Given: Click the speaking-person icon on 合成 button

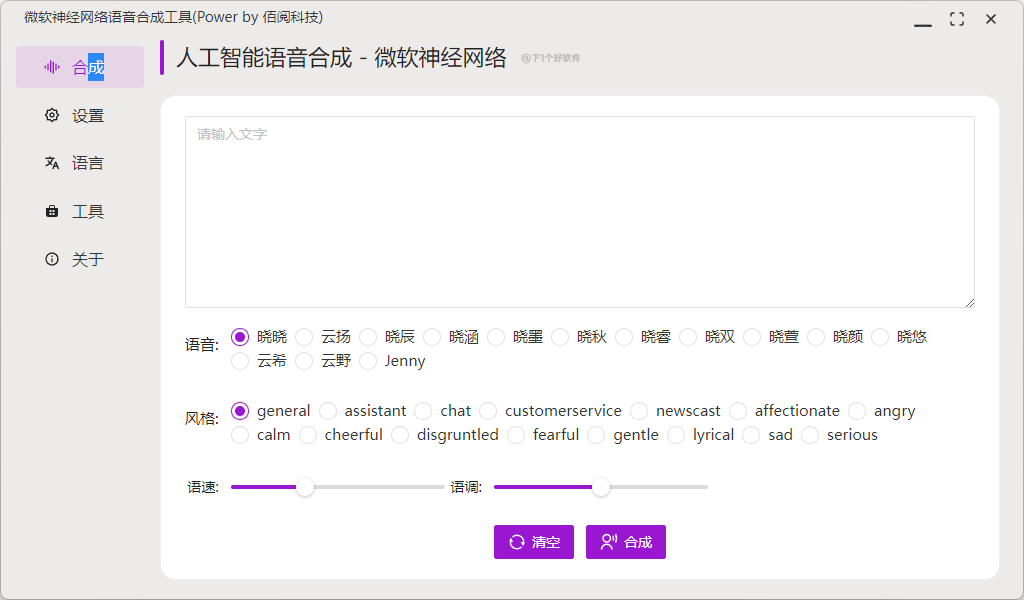Looking at the screenshot, I should click(608, 542).
